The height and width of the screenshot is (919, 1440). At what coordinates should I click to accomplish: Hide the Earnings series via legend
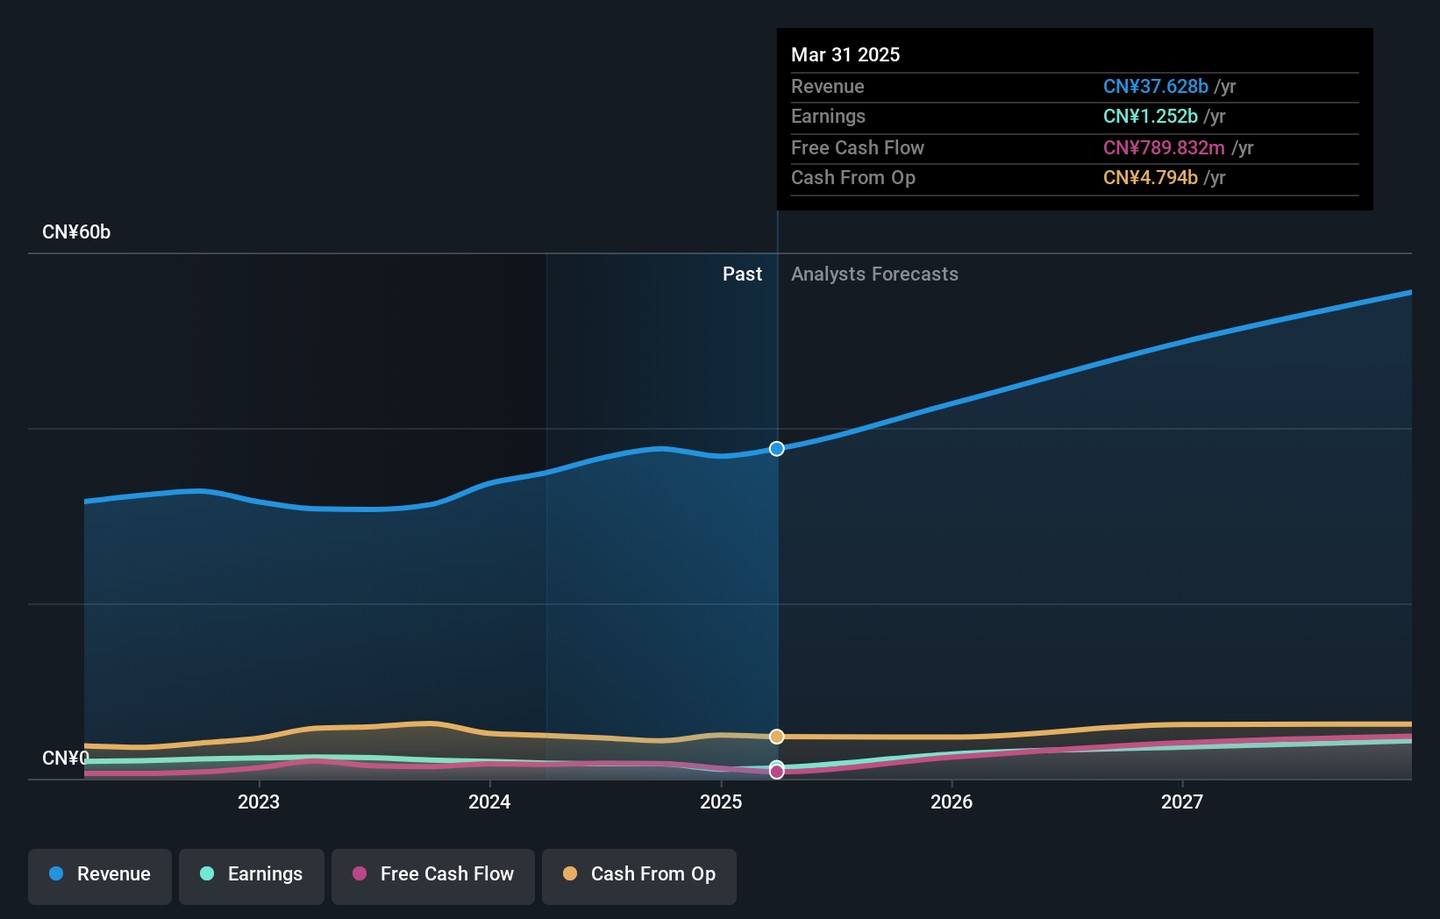(251, 875)
